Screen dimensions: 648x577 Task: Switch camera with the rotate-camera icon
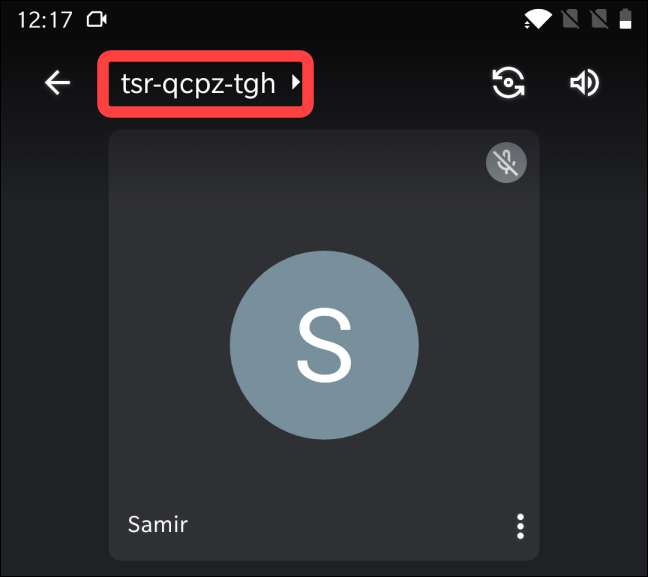(508, 83)
